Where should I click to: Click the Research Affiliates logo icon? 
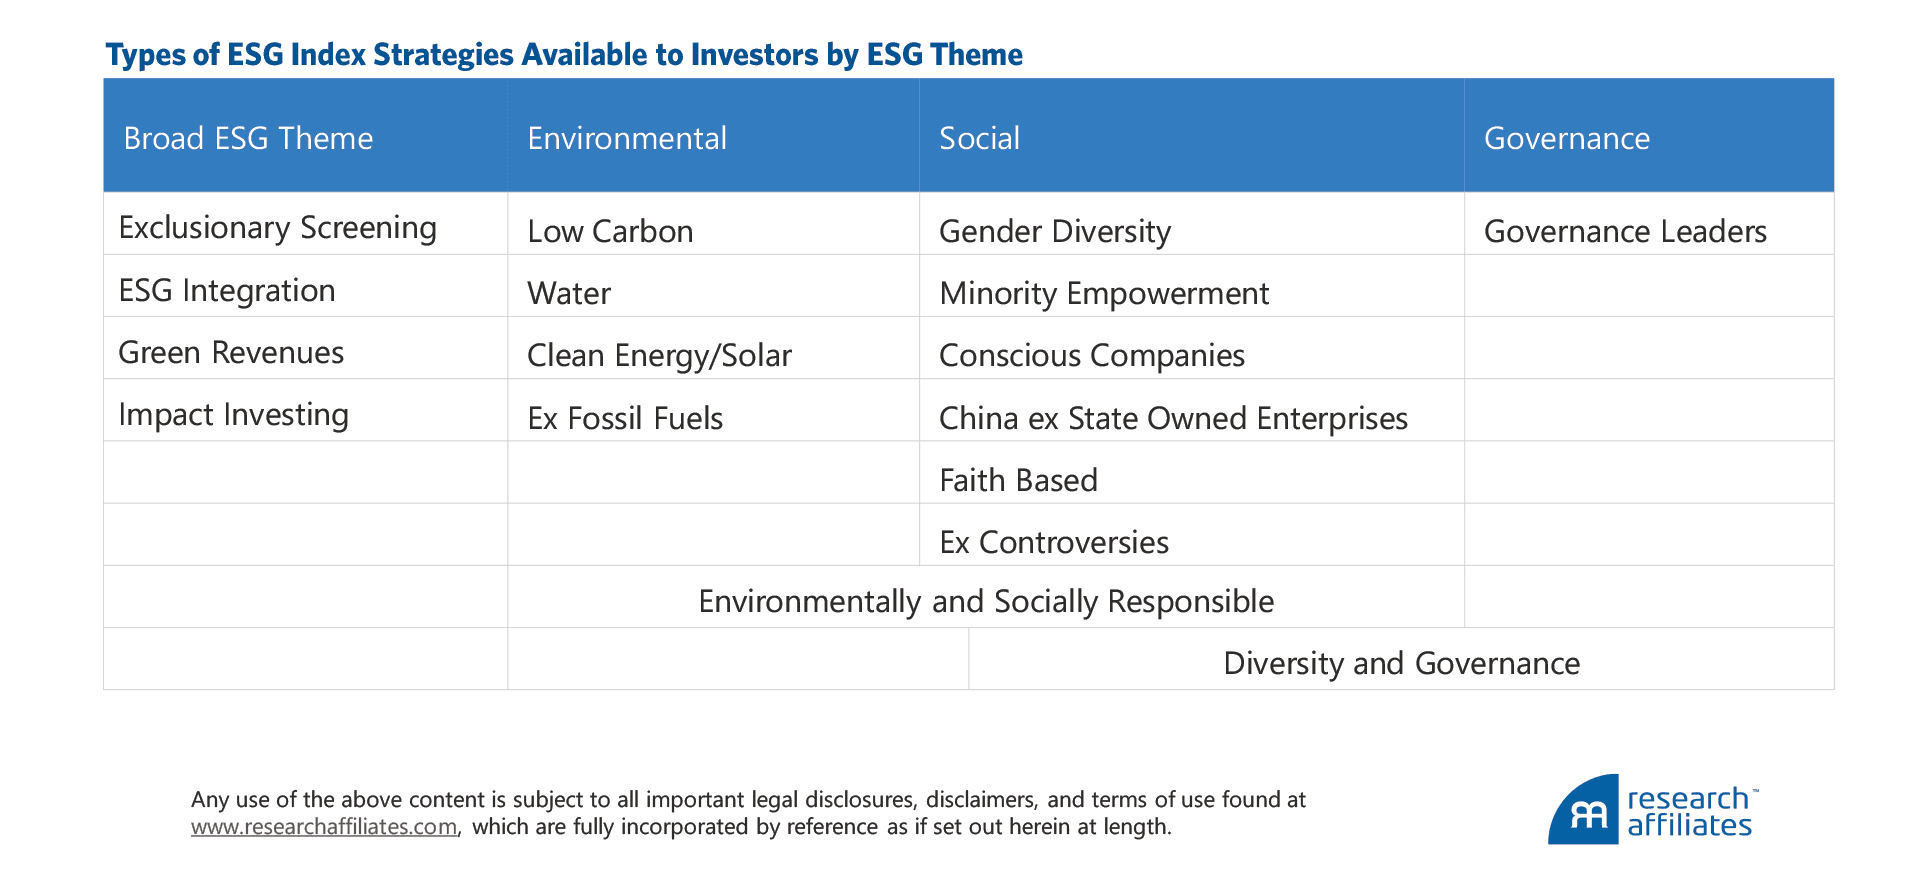click(1582, 810)
